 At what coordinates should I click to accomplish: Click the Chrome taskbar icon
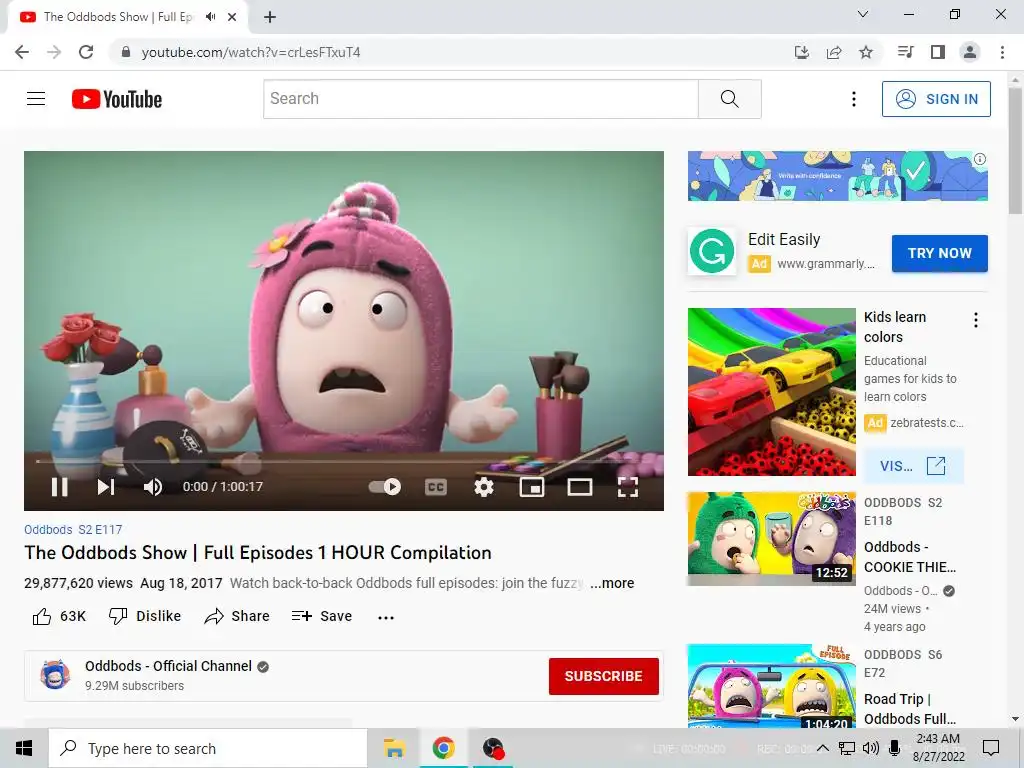click(443, 748)
